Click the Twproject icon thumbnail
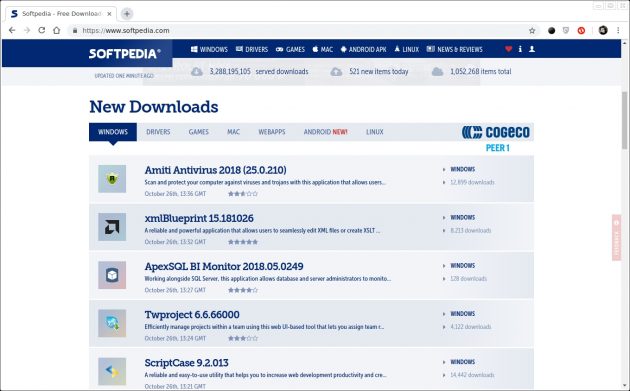 click(112, 323)
